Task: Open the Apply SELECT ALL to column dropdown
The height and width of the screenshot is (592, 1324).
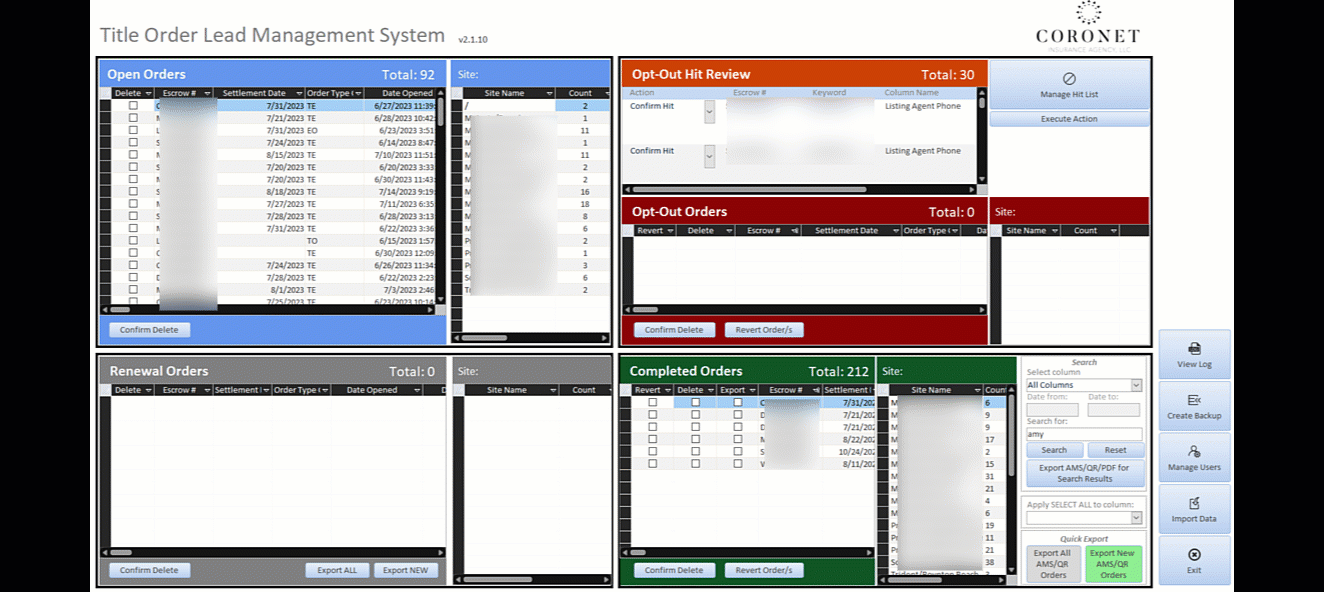Action: (1136, 518)
